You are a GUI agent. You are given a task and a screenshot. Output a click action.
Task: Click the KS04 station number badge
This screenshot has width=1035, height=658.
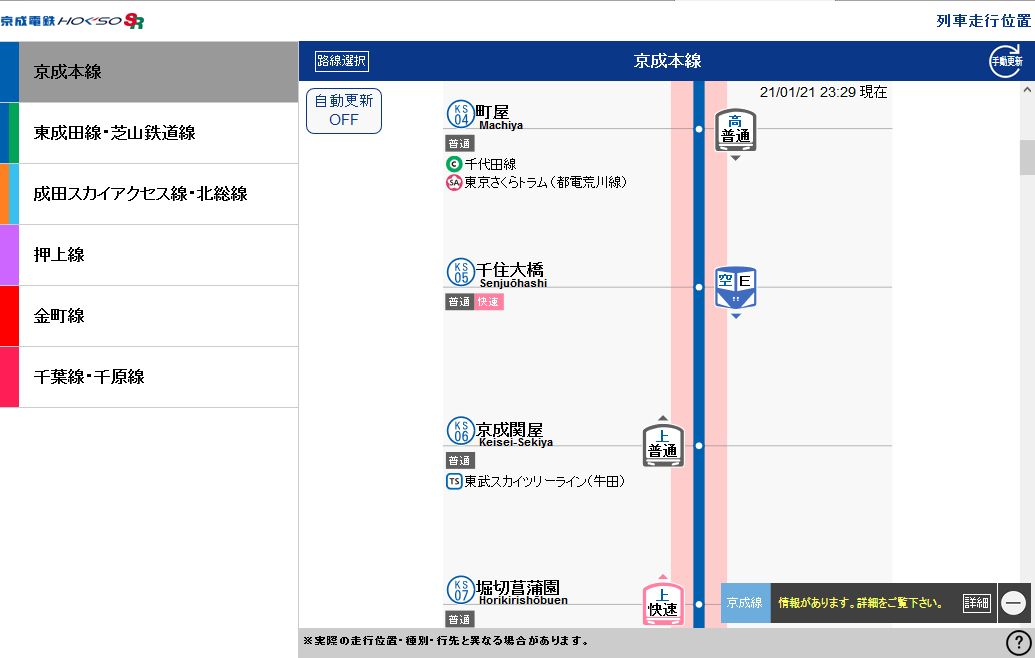tap(461, 114)
